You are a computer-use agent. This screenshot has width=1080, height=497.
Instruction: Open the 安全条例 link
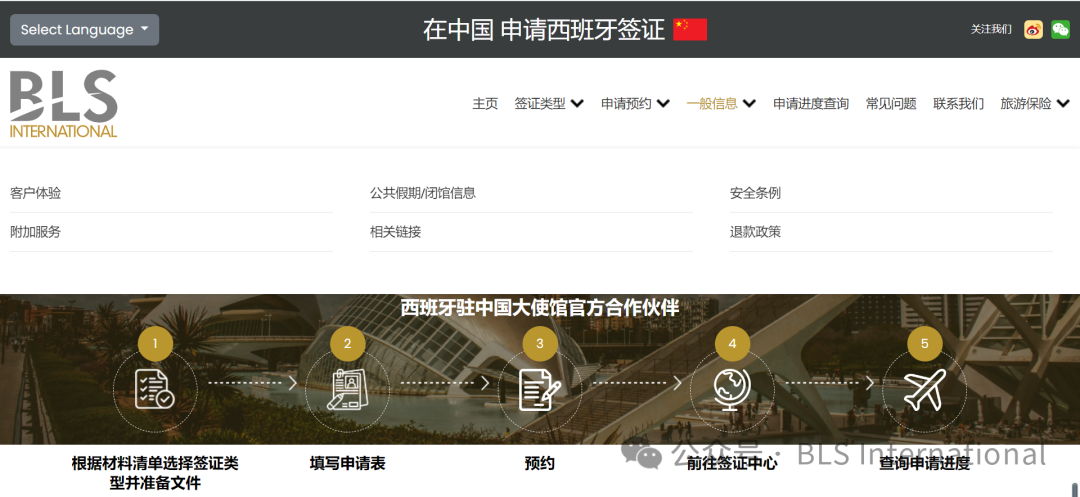pos(756,193)
